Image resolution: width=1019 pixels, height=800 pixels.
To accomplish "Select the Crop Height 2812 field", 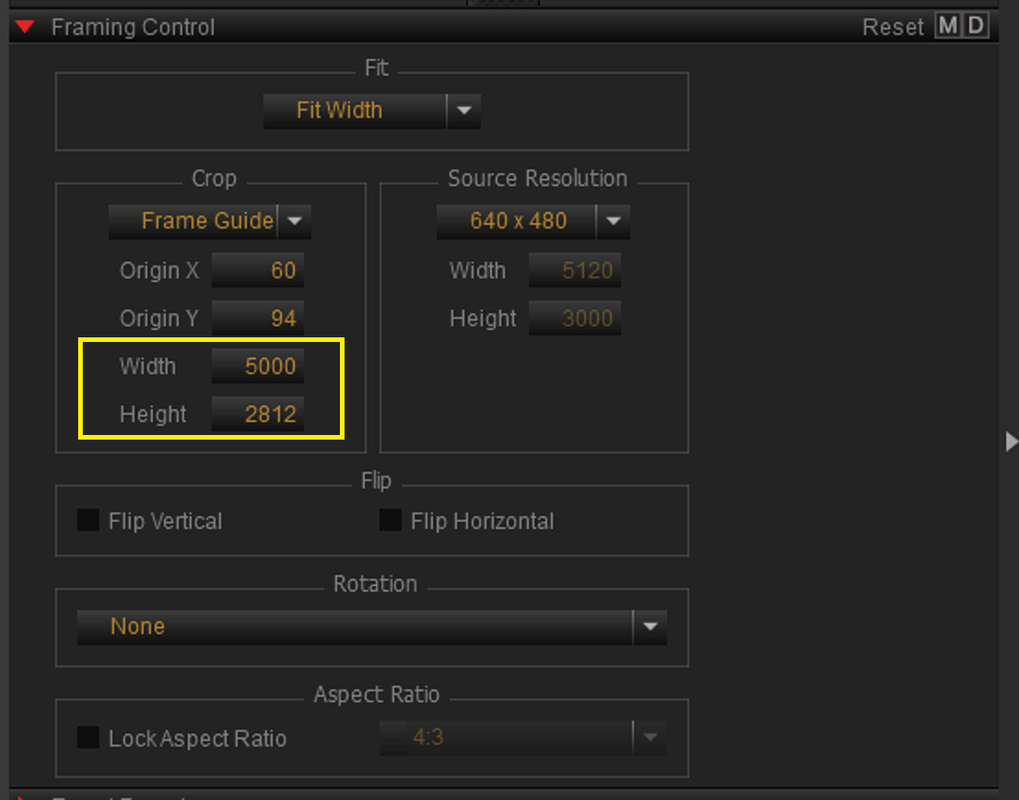I will click(x=257, y=415).
